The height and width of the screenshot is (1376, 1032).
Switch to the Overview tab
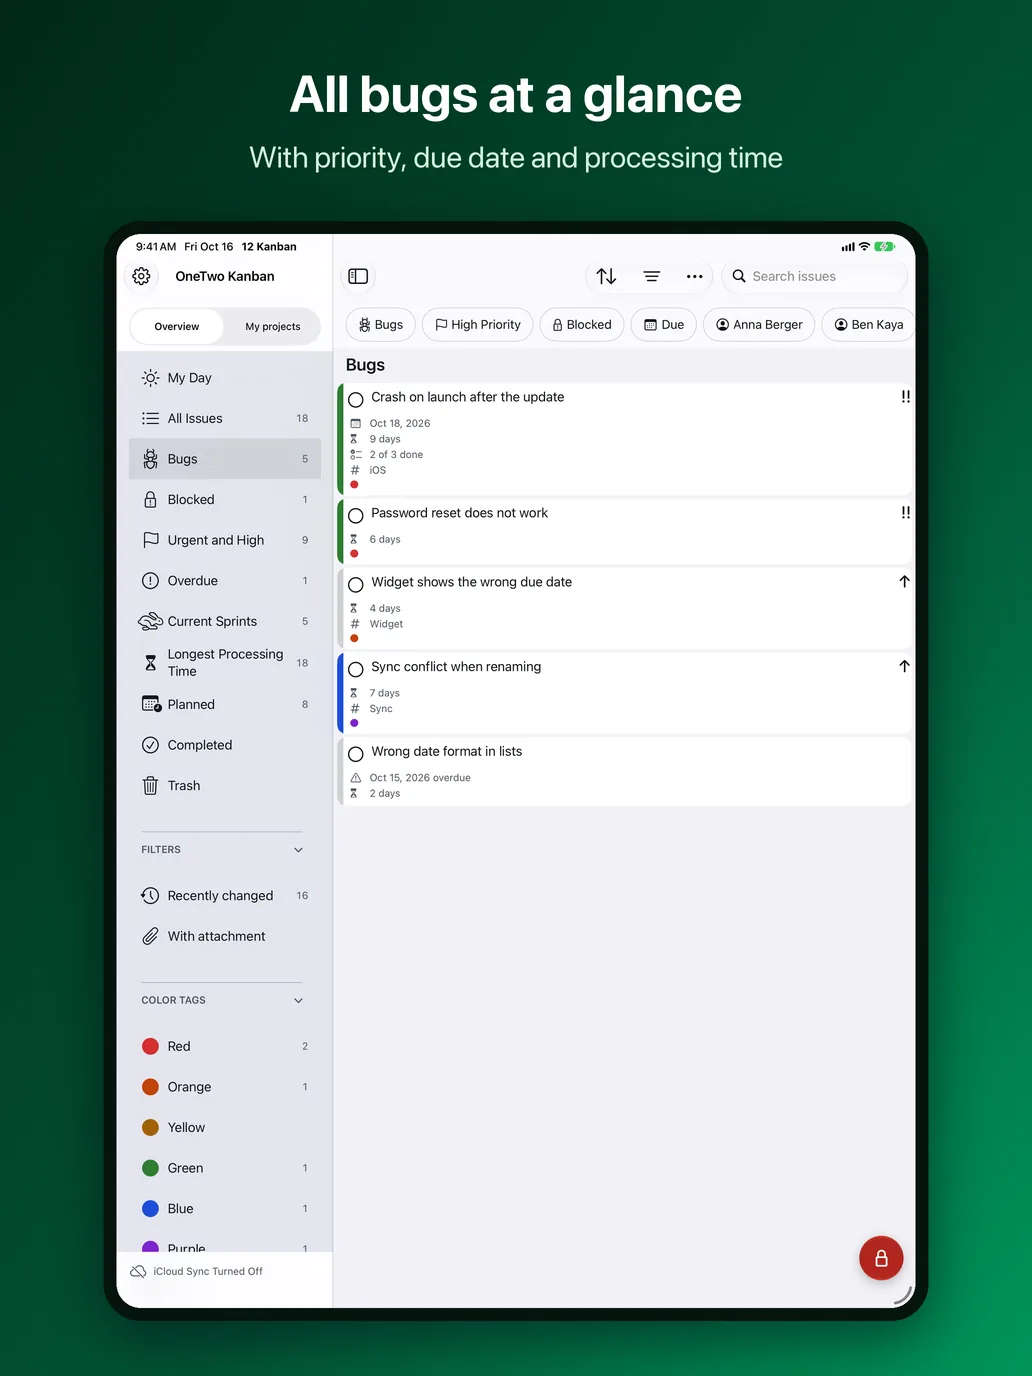pyautogui.click(x=177, y=327)
